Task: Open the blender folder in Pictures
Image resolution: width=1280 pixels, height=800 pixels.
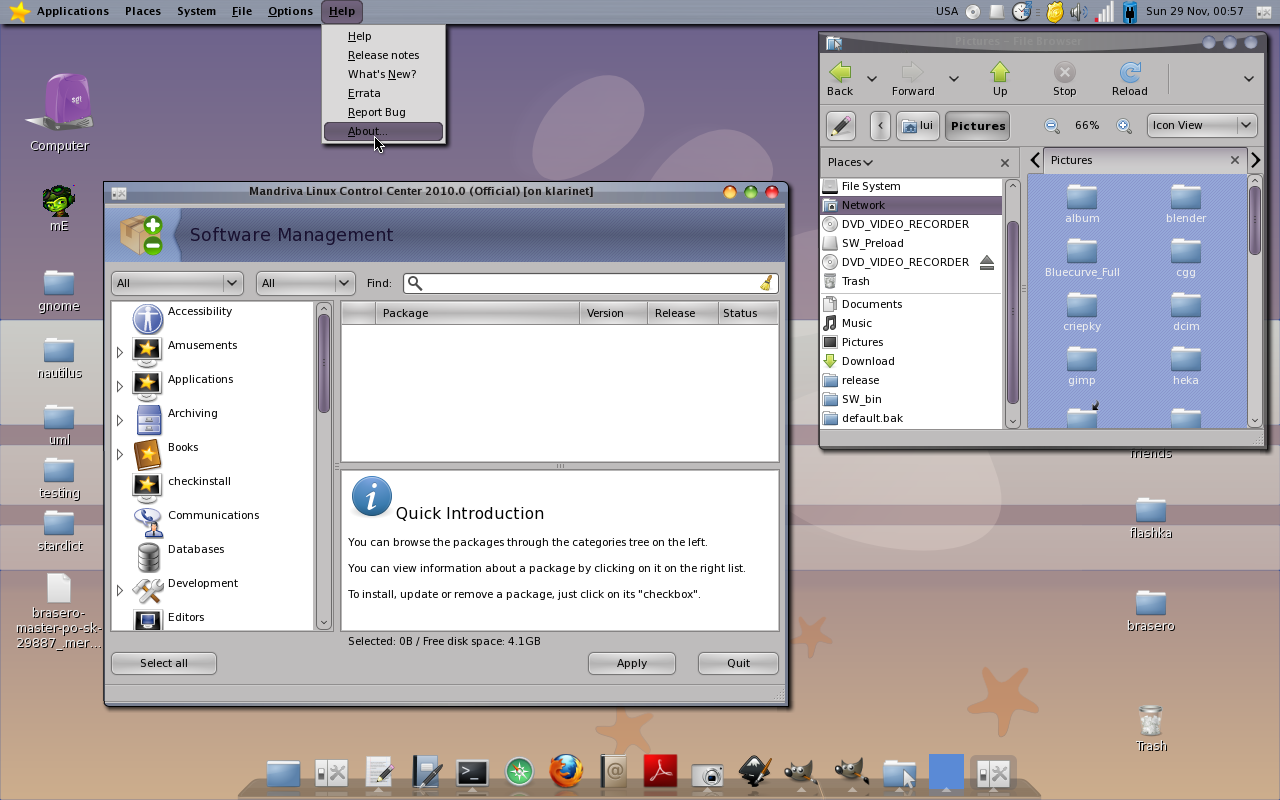Action: tap(1186, 203)
